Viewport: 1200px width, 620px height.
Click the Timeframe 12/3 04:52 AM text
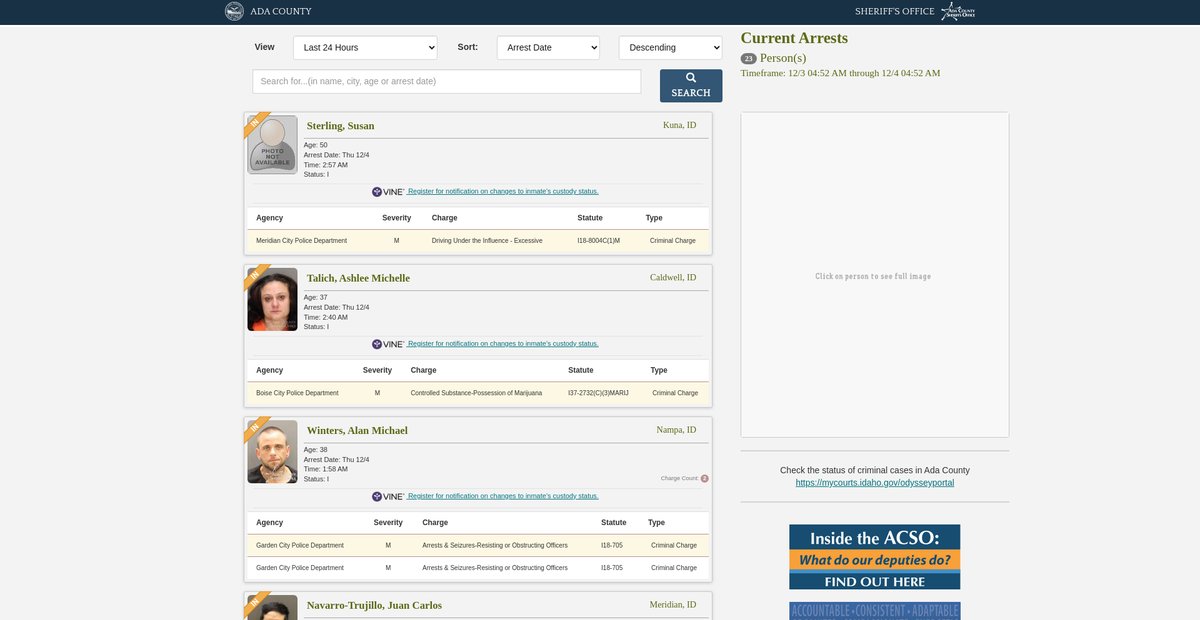tap(840, 73)
